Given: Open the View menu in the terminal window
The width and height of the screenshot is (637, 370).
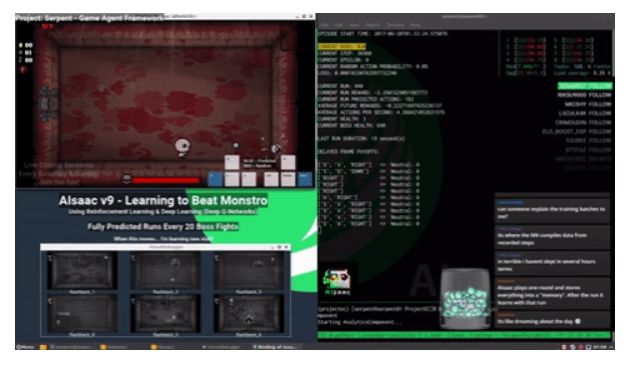Looking at the screenshot, I should click(x=354, y=25).
